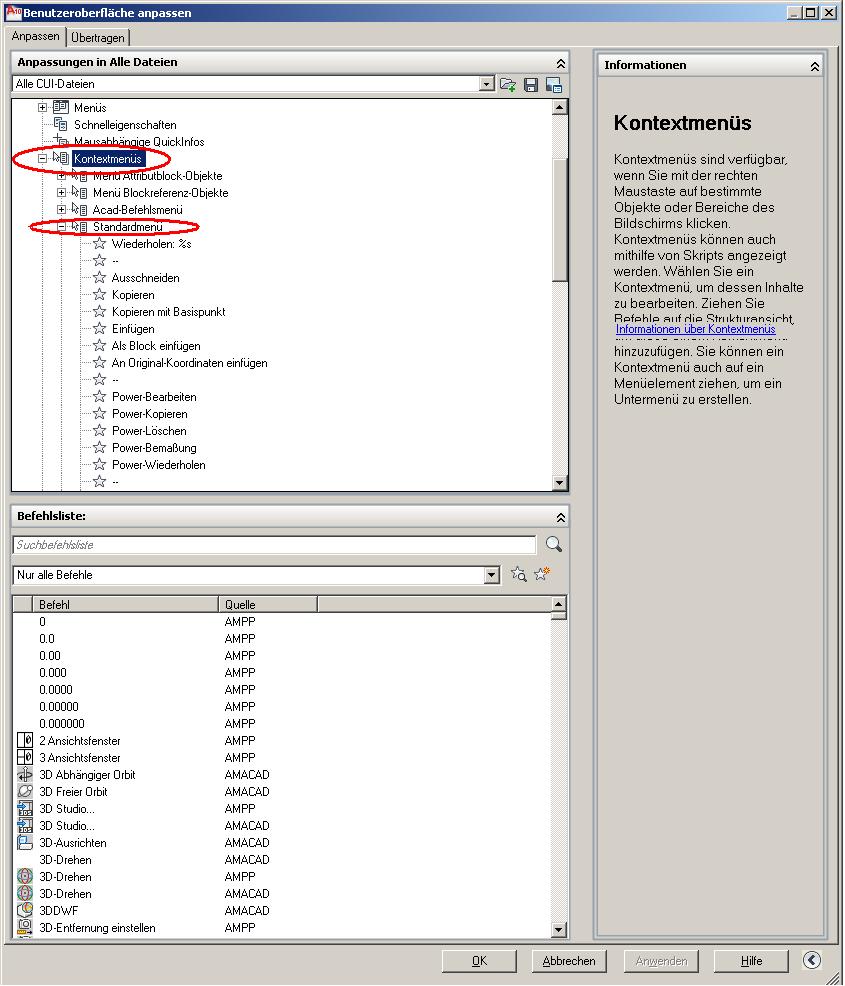The image size is (845, 986).
Task: Click the round arrow button beside Hilfe
Action: tap(812, 960)
